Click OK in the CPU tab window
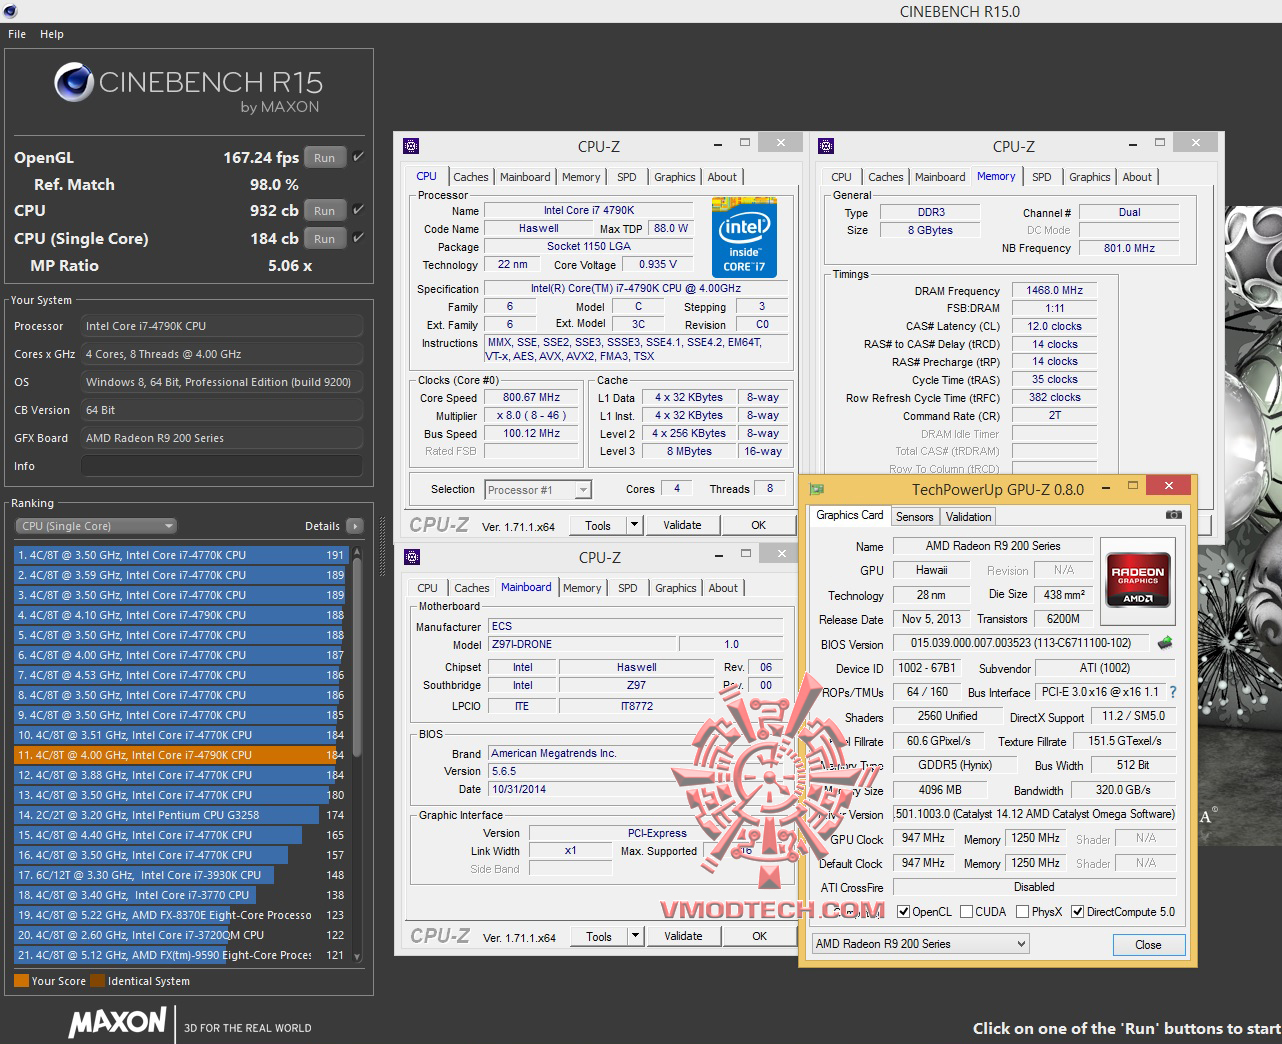The height and width of the screenshot is (1044, 1282). [x=759, y=525]
